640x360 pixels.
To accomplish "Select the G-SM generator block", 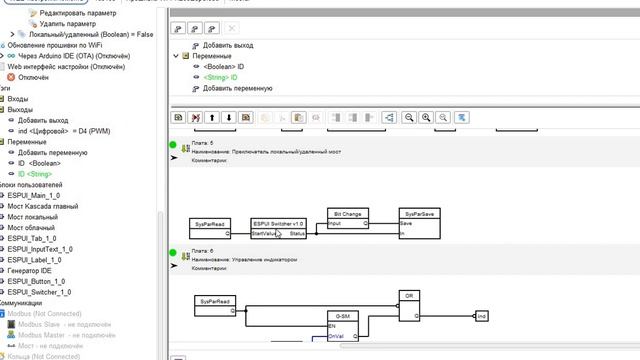I will (343, 326).
